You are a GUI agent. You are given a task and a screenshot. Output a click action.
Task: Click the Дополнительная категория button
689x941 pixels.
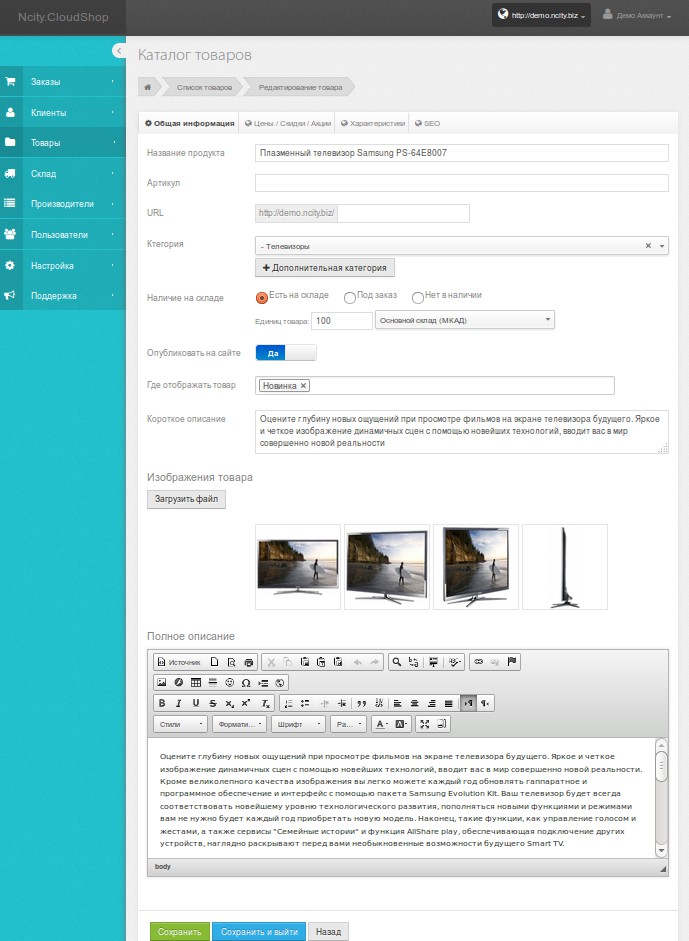(x=325, y=268)
